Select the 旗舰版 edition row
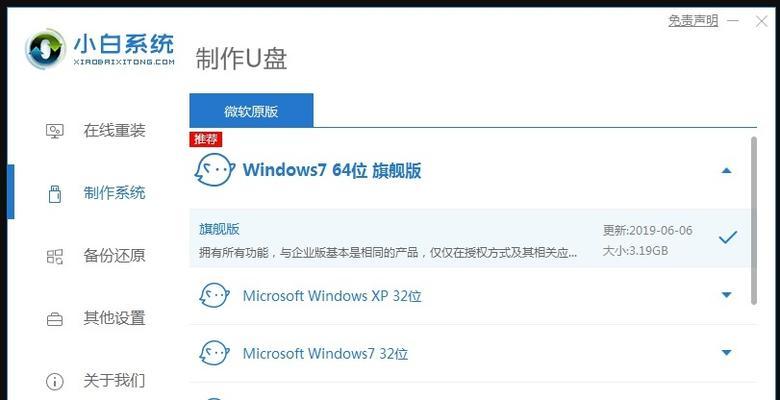 (470, 238)
